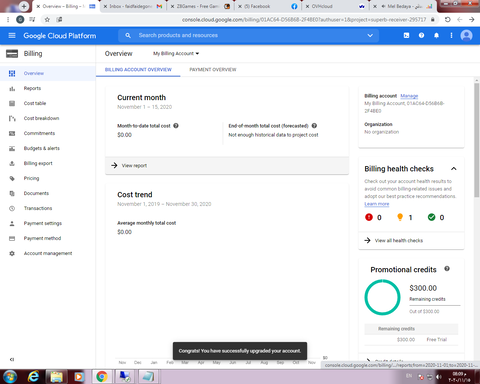Viewport: 480px width, 384px height.
Task: Click the Budgets & alerts icon in sidebar
Action: point(12,148)
